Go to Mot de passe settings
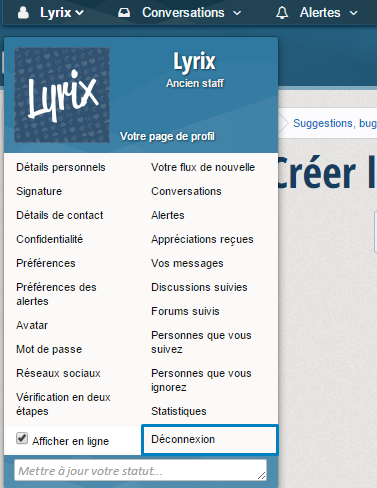 tap(49, 349)
